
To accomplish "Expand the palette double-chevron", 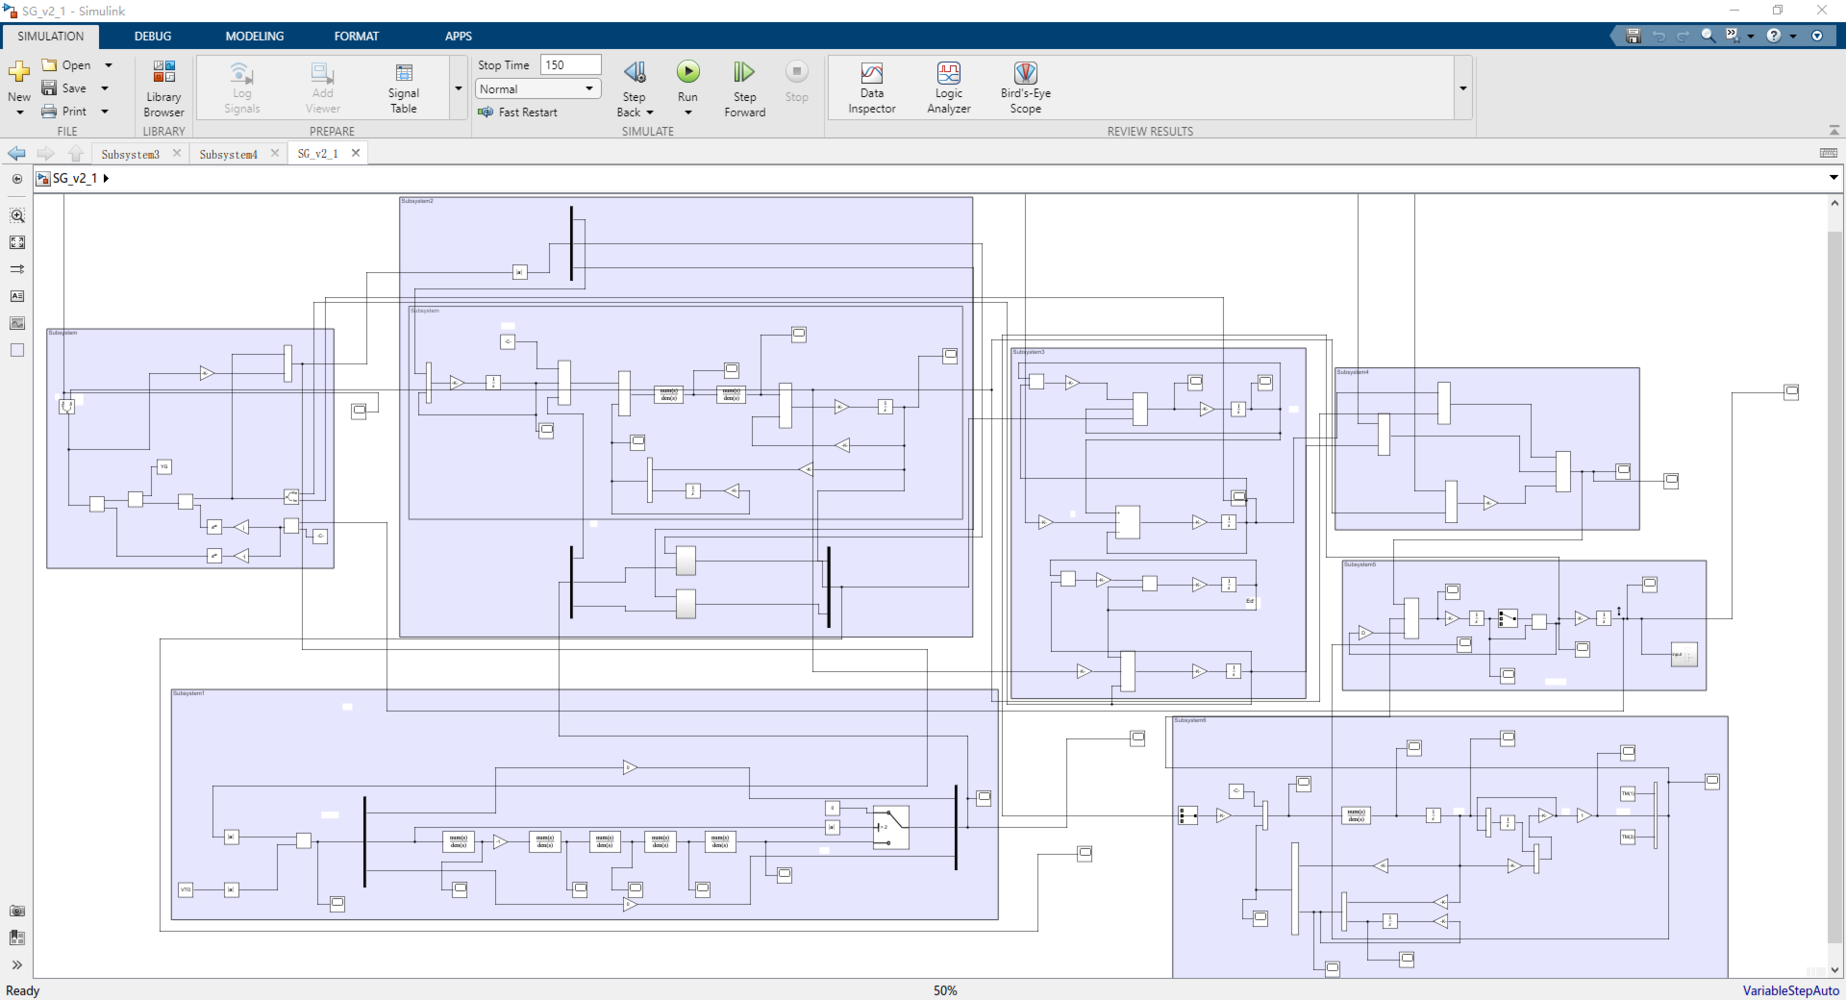I will tap(17, 965).
